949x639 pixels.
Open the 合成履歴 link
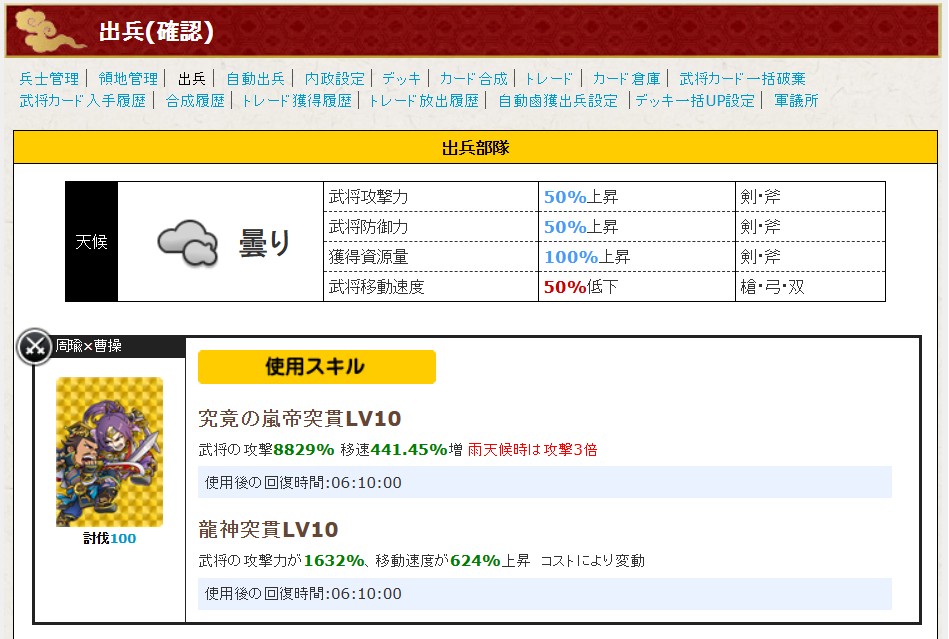click(195, 101)
